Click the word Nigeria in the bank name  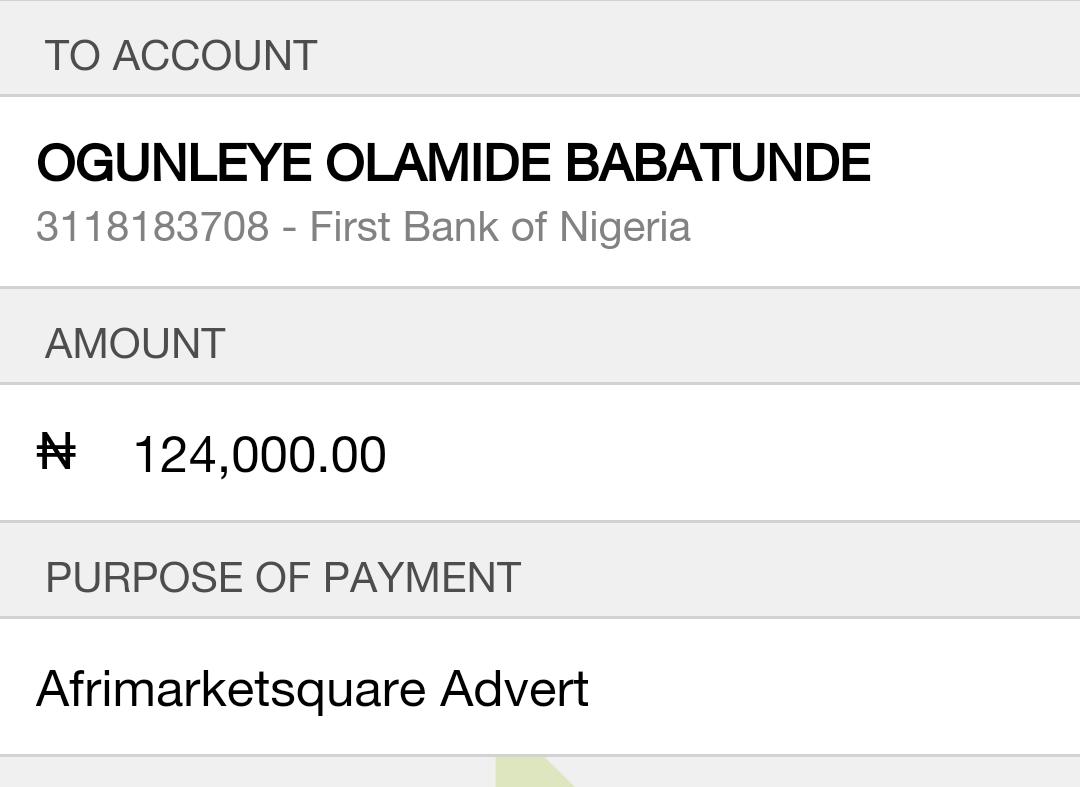[625, 227]
